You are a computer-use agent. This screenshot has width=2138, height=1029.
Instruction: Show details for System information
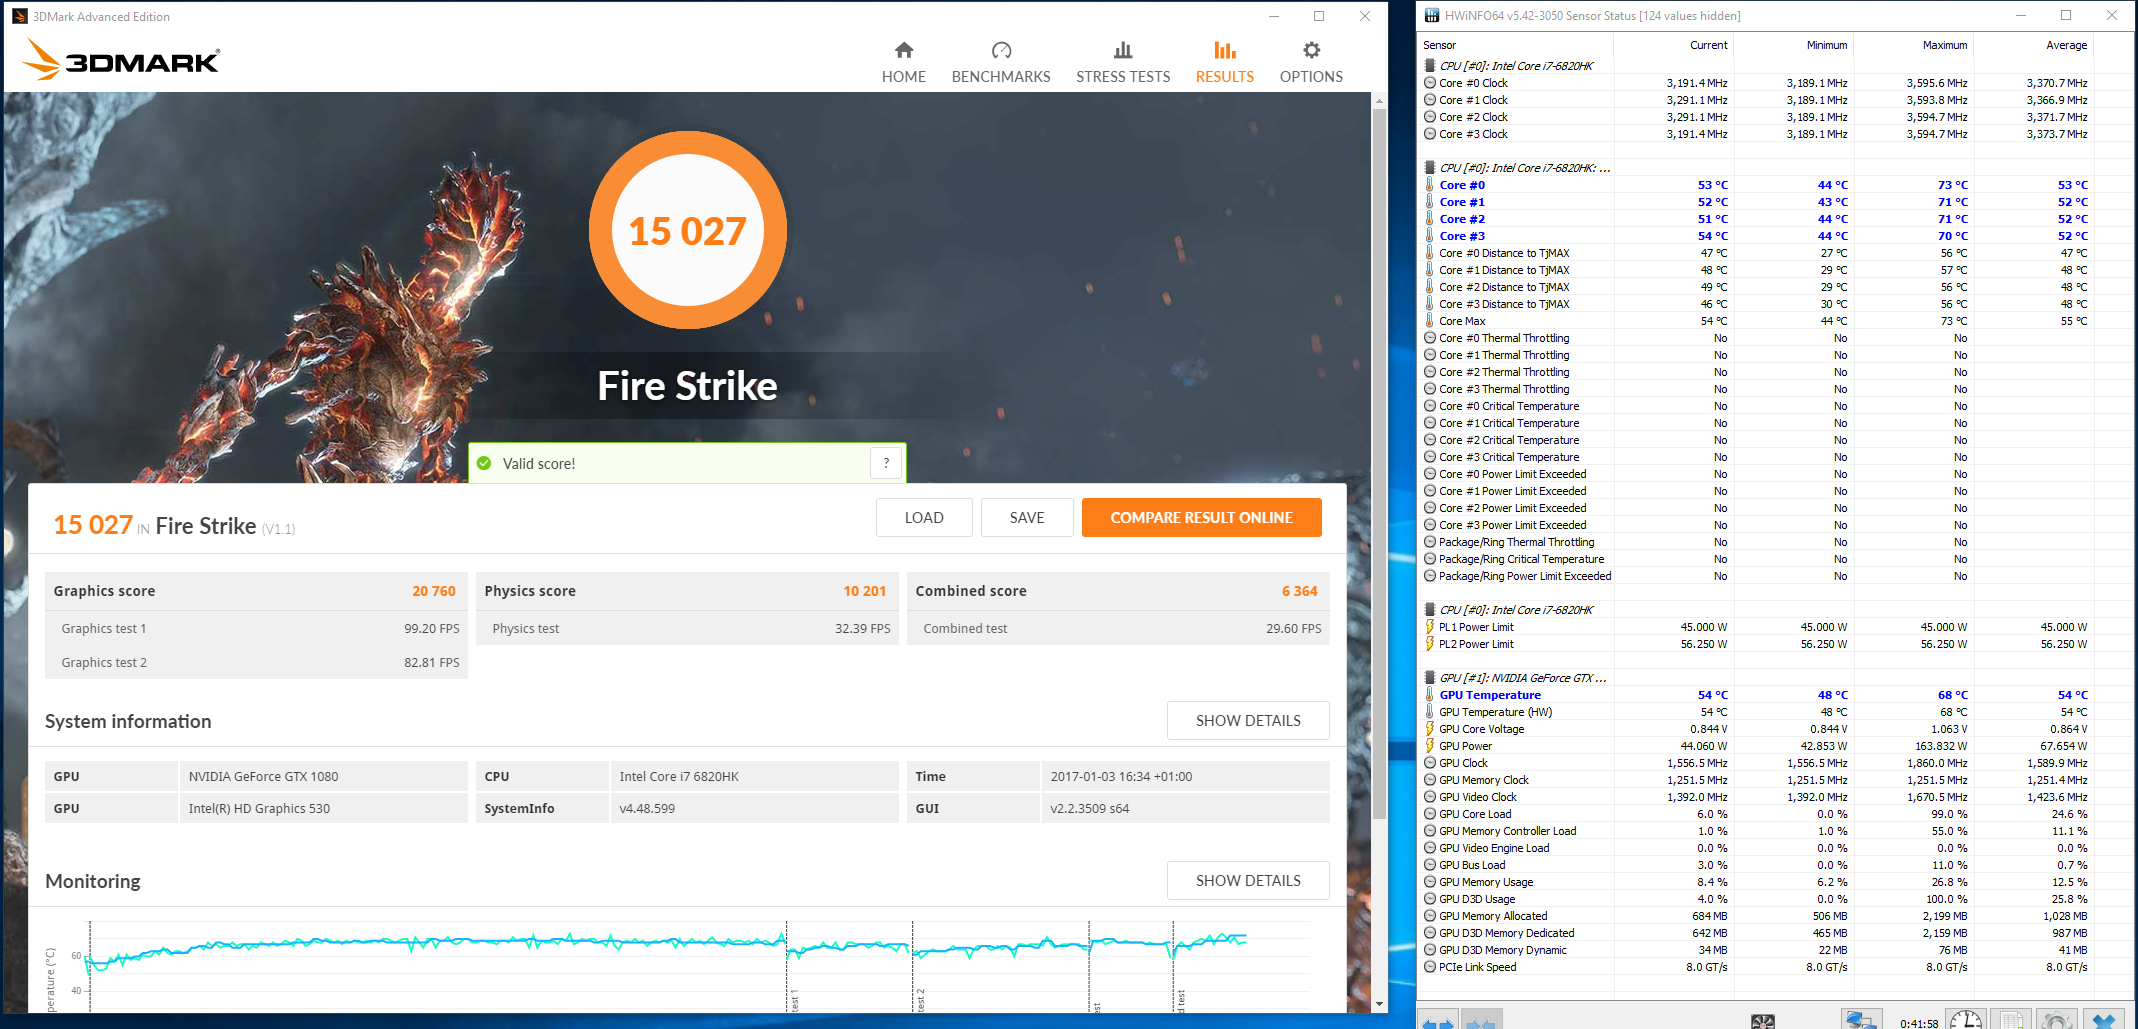[1248, 720]
